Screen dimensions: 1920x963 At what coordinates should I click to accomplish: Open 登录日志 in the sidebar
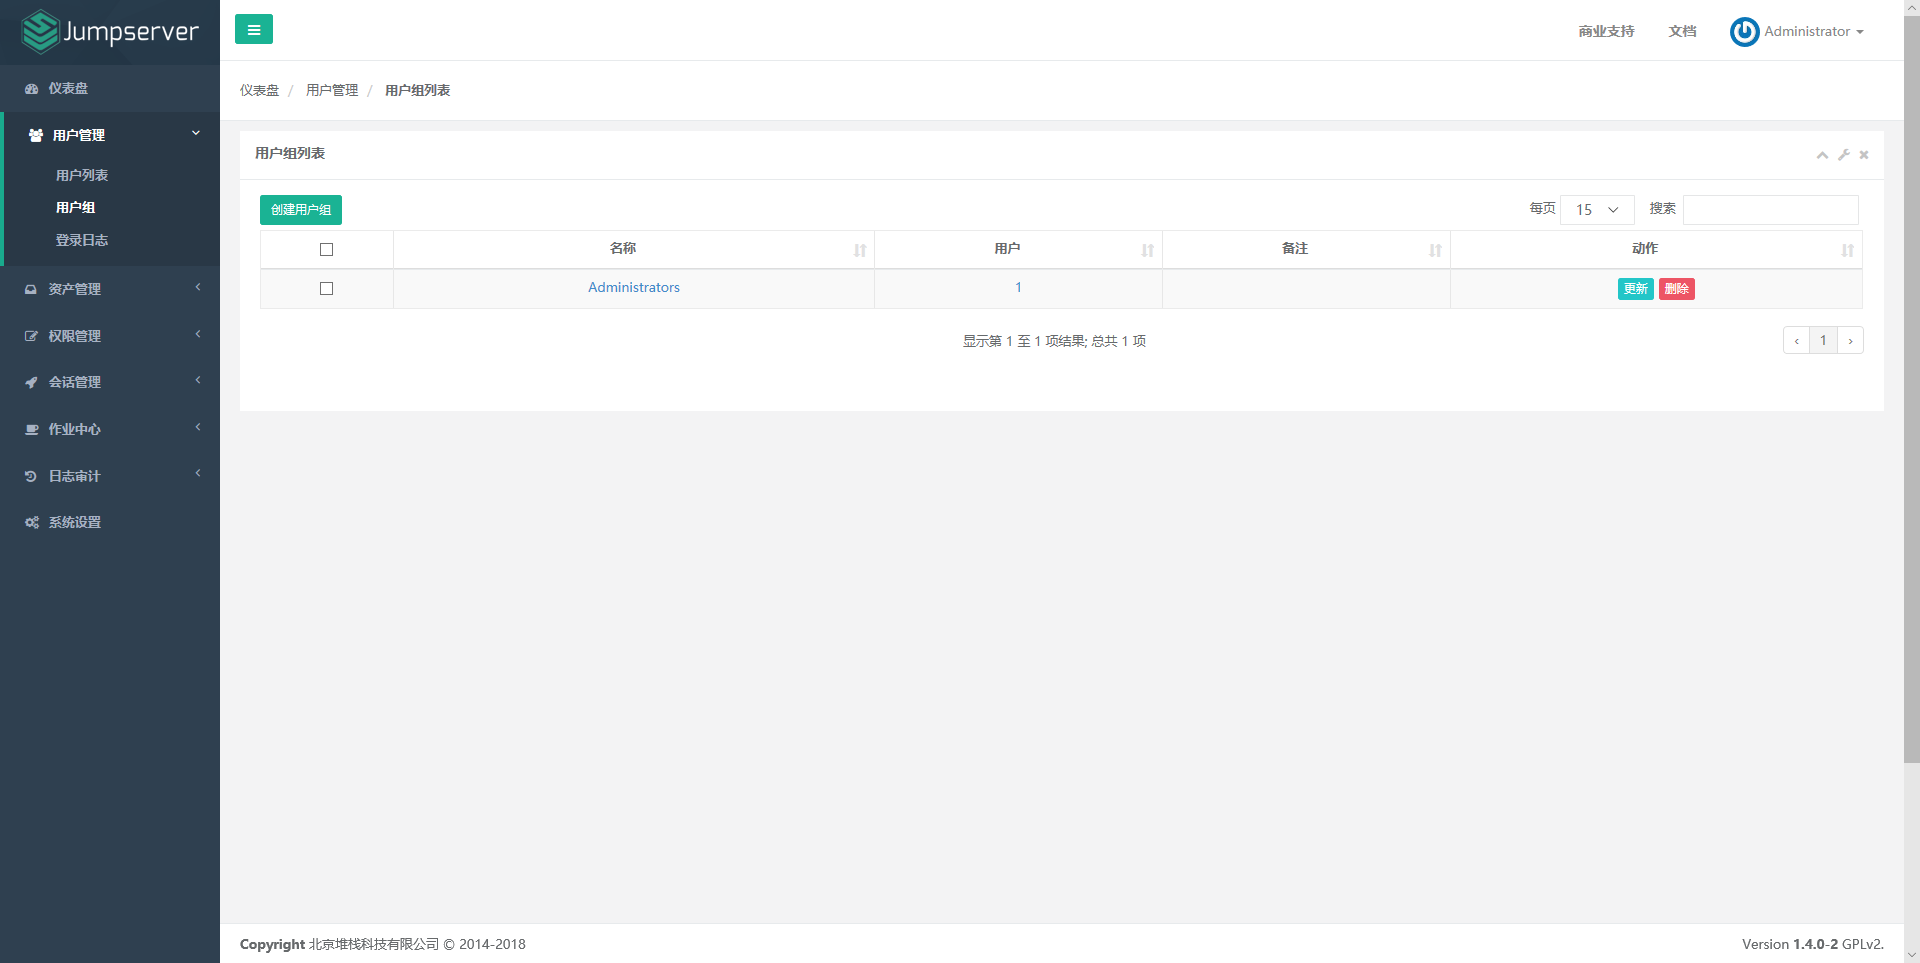click(x=82, y=241)
